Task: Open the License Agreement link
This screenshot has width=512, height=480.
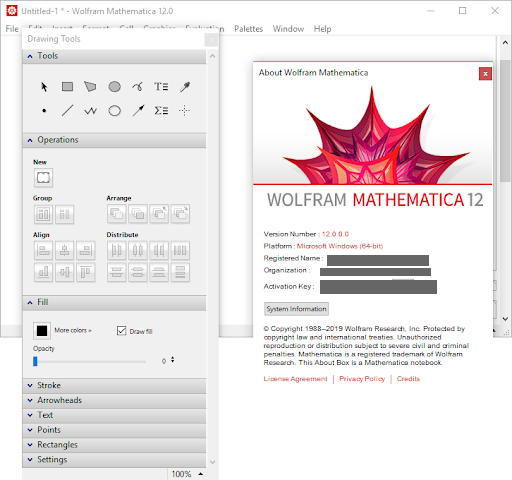Action: point(295,379)
